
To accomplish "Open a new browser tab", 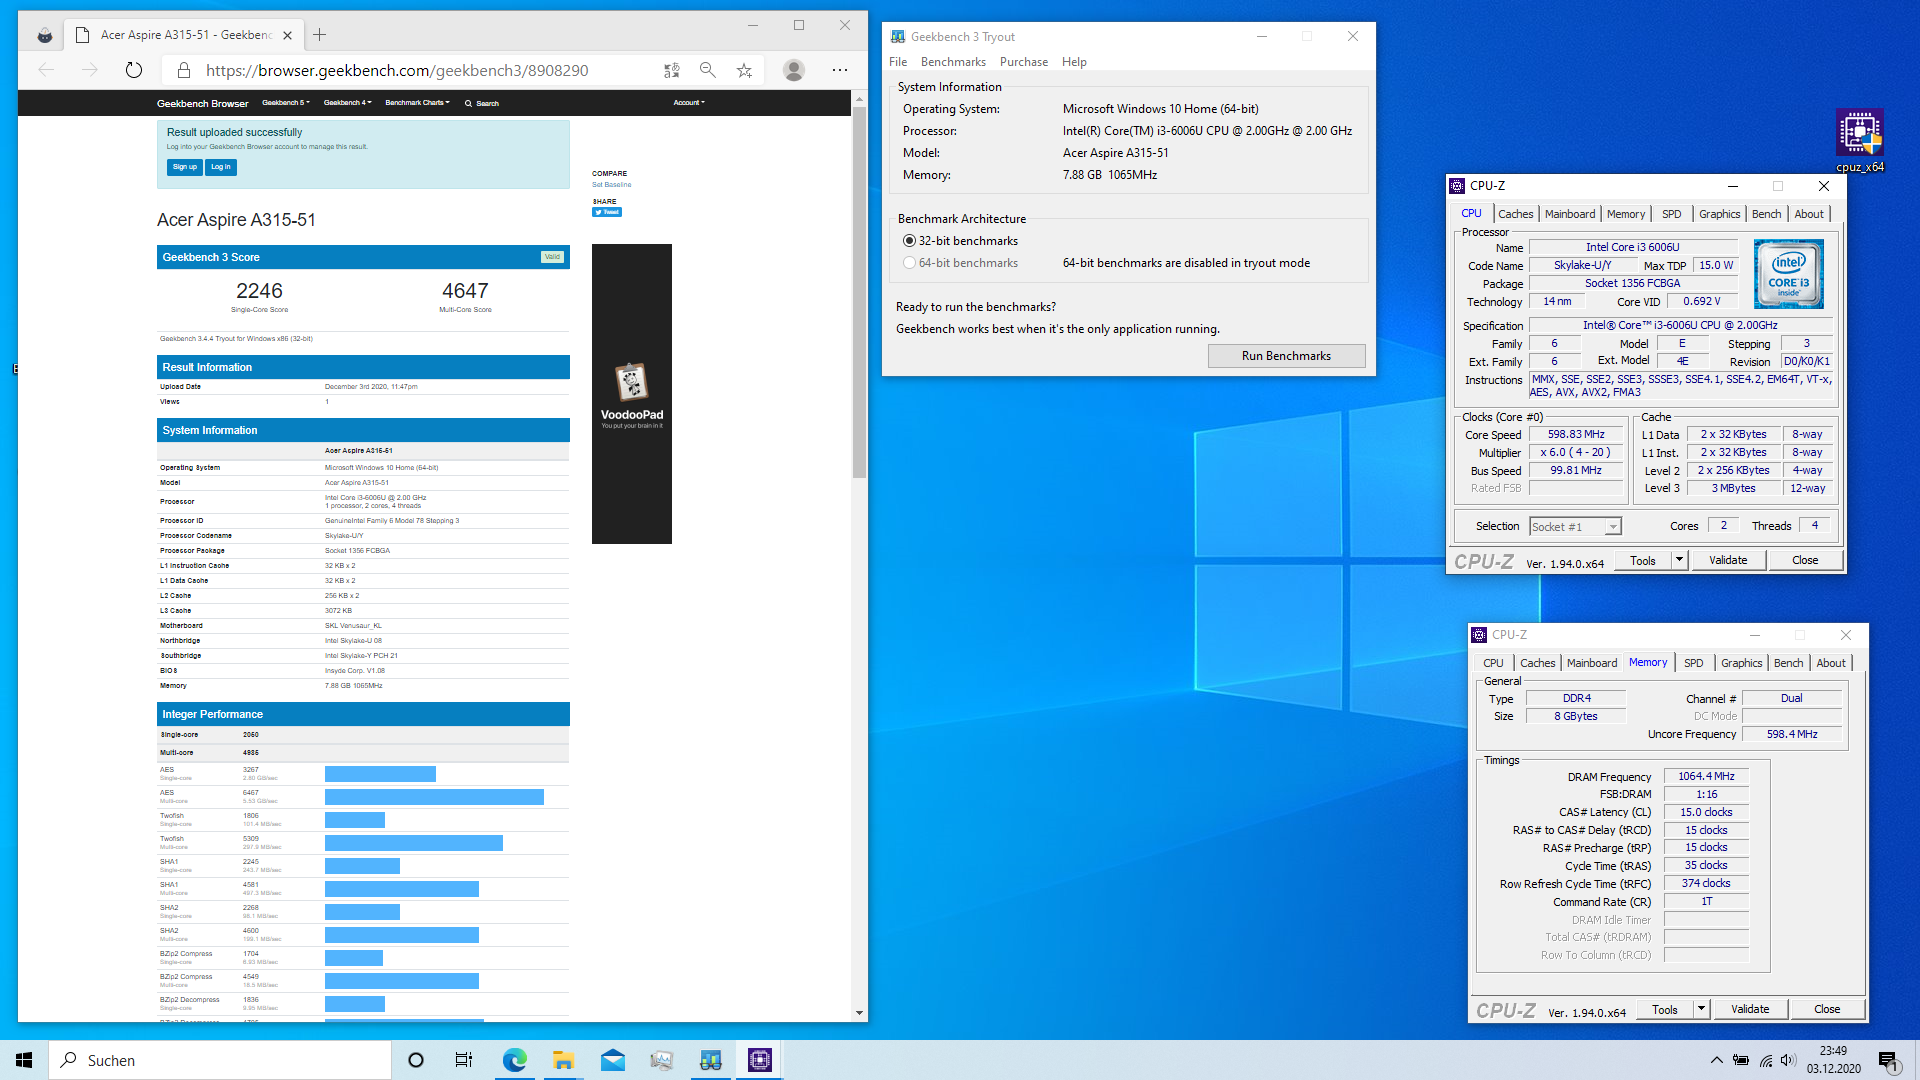I will click(x=320, y=35).
